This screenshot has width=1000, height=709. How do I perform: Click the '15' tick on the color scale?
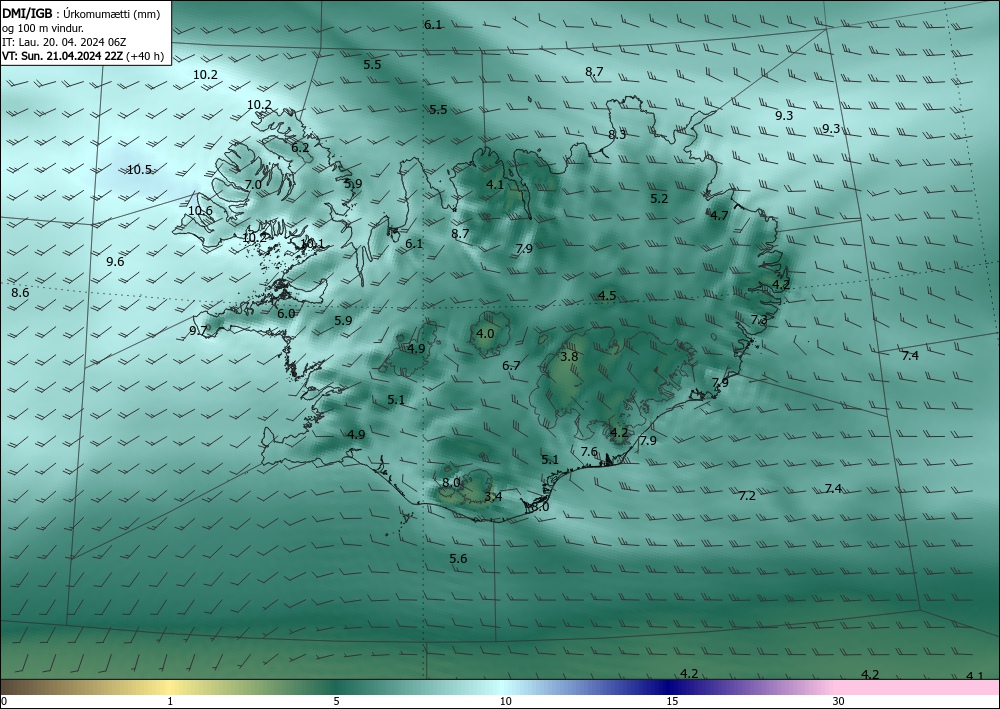672,701
